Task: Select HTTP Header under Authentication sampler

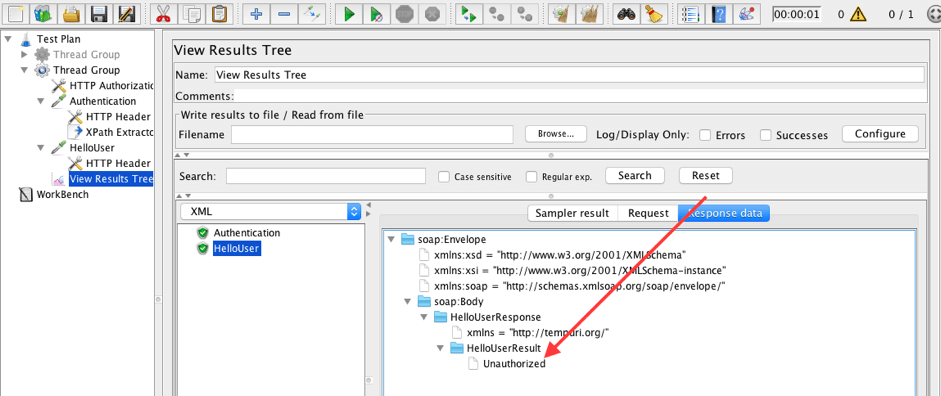Action: click(118, 116)
